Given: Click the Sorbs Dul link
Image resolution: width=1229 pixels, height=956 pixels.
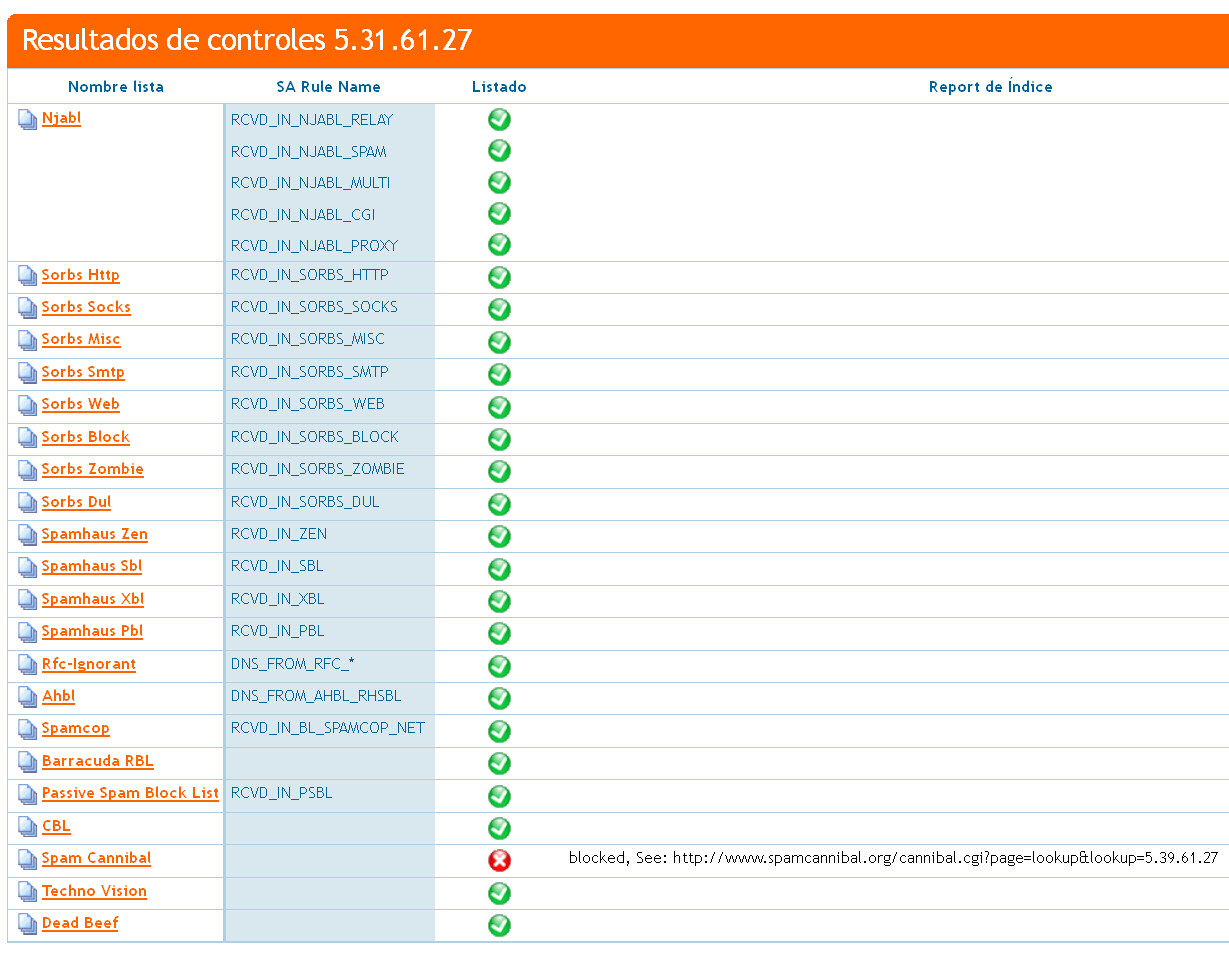Looking at the screenshot, I should [x=76, y=503].
